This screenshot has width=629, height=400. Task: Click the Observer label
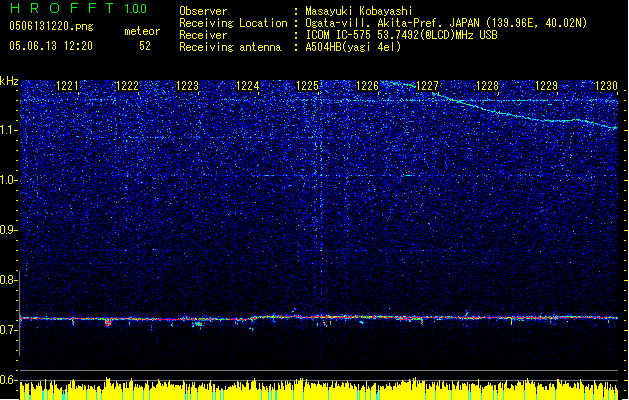[x=203, y=11]
